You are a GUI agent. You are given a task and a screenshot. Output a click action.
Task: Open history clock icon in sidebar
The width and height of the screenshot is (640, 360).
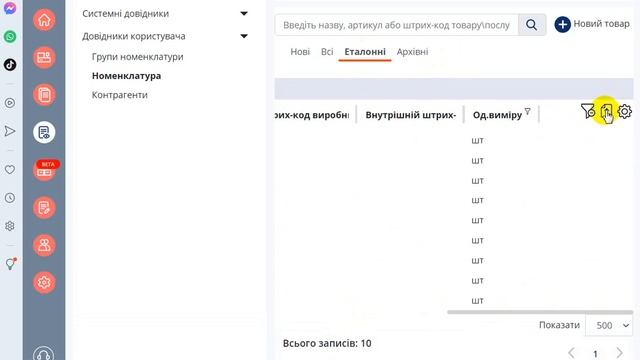click(x=10, y=198)
